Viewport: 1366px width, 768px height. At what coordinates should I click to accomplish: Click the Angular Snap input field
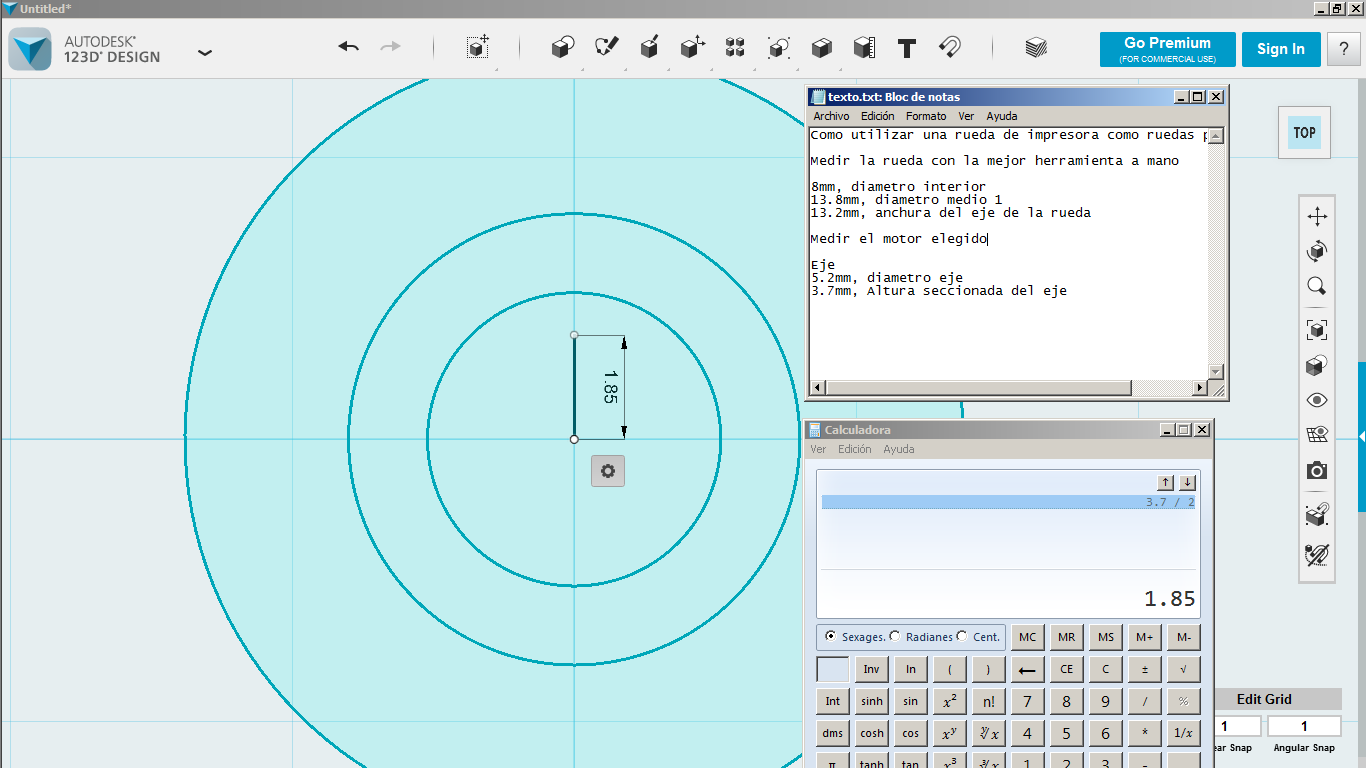tap(1304, 726)
